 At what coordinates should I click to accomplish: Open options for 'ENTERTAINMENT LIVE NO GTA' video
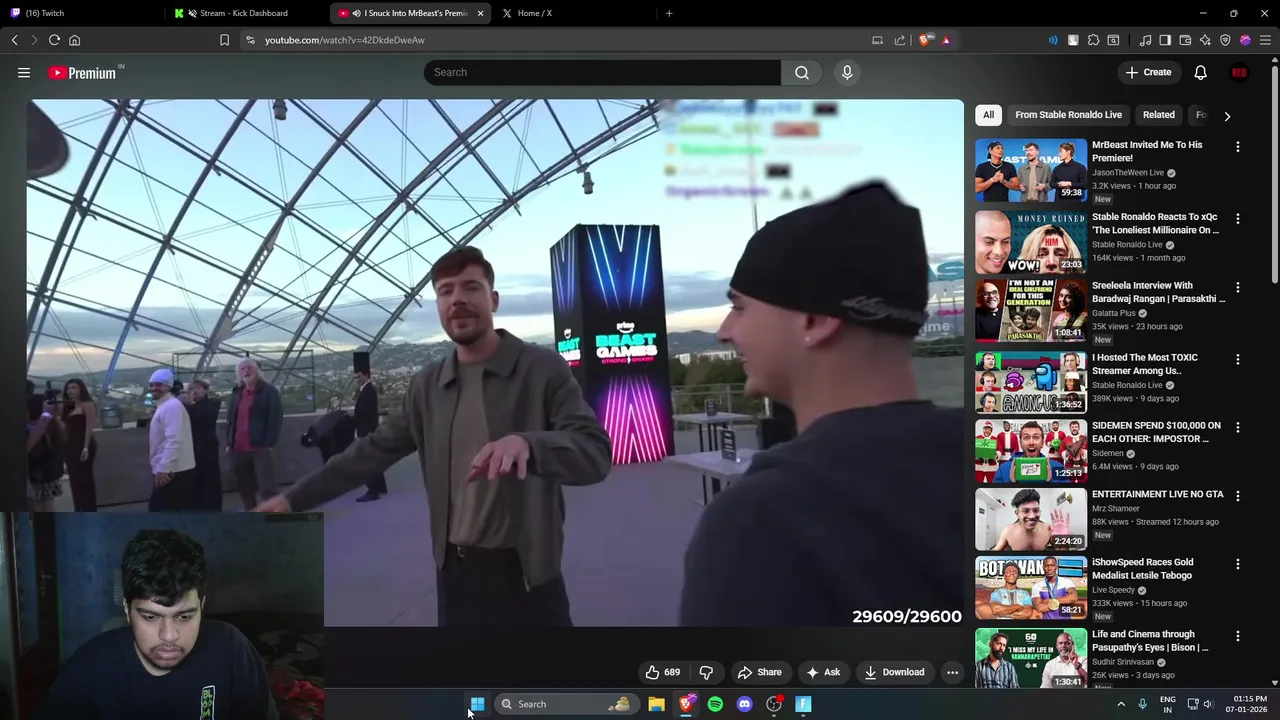(1237, 497)
